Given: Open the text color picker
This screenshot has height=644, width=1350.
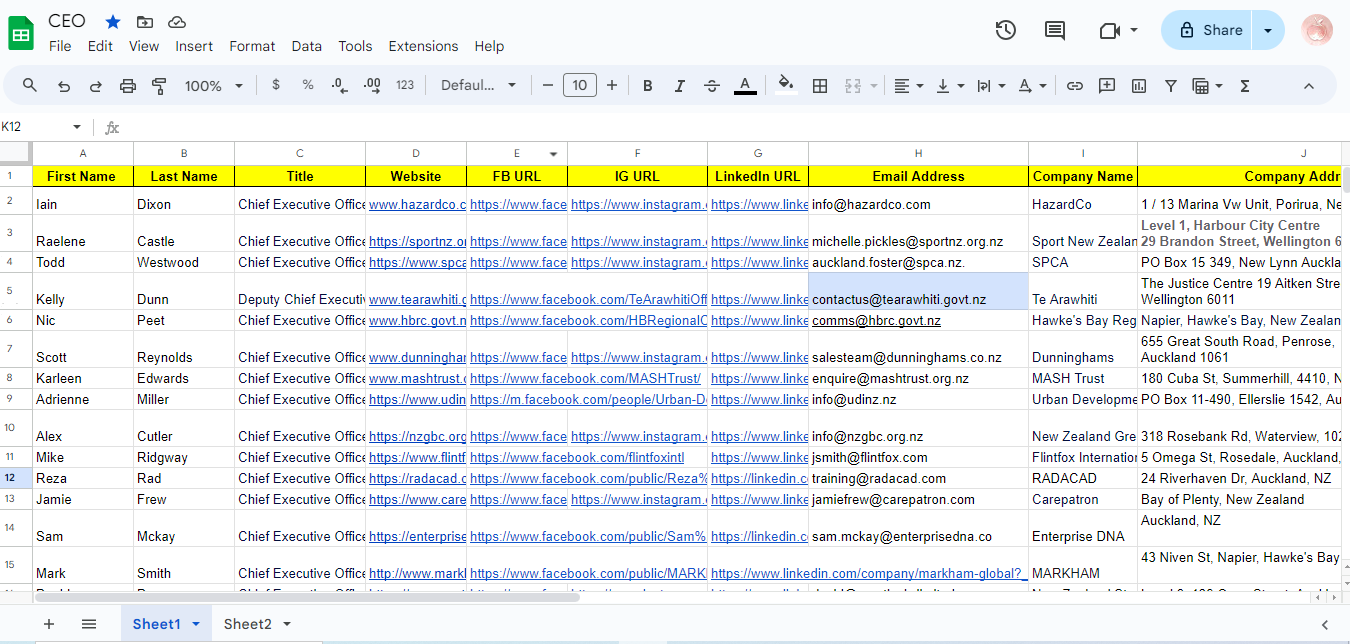Looking at the screenshot, I should point(745,86).
